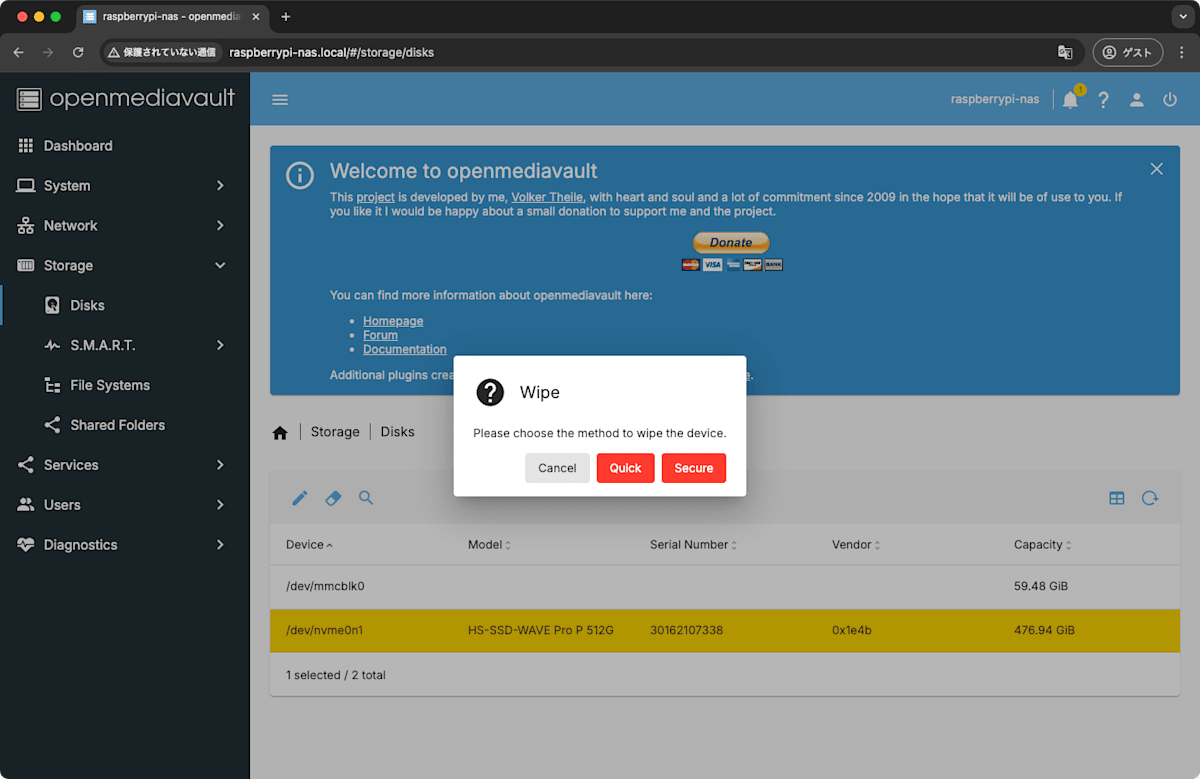The width and height of the screenshot is (1200, 779).
Task: Collapse the Storage menu
Action: pos(124,266)
